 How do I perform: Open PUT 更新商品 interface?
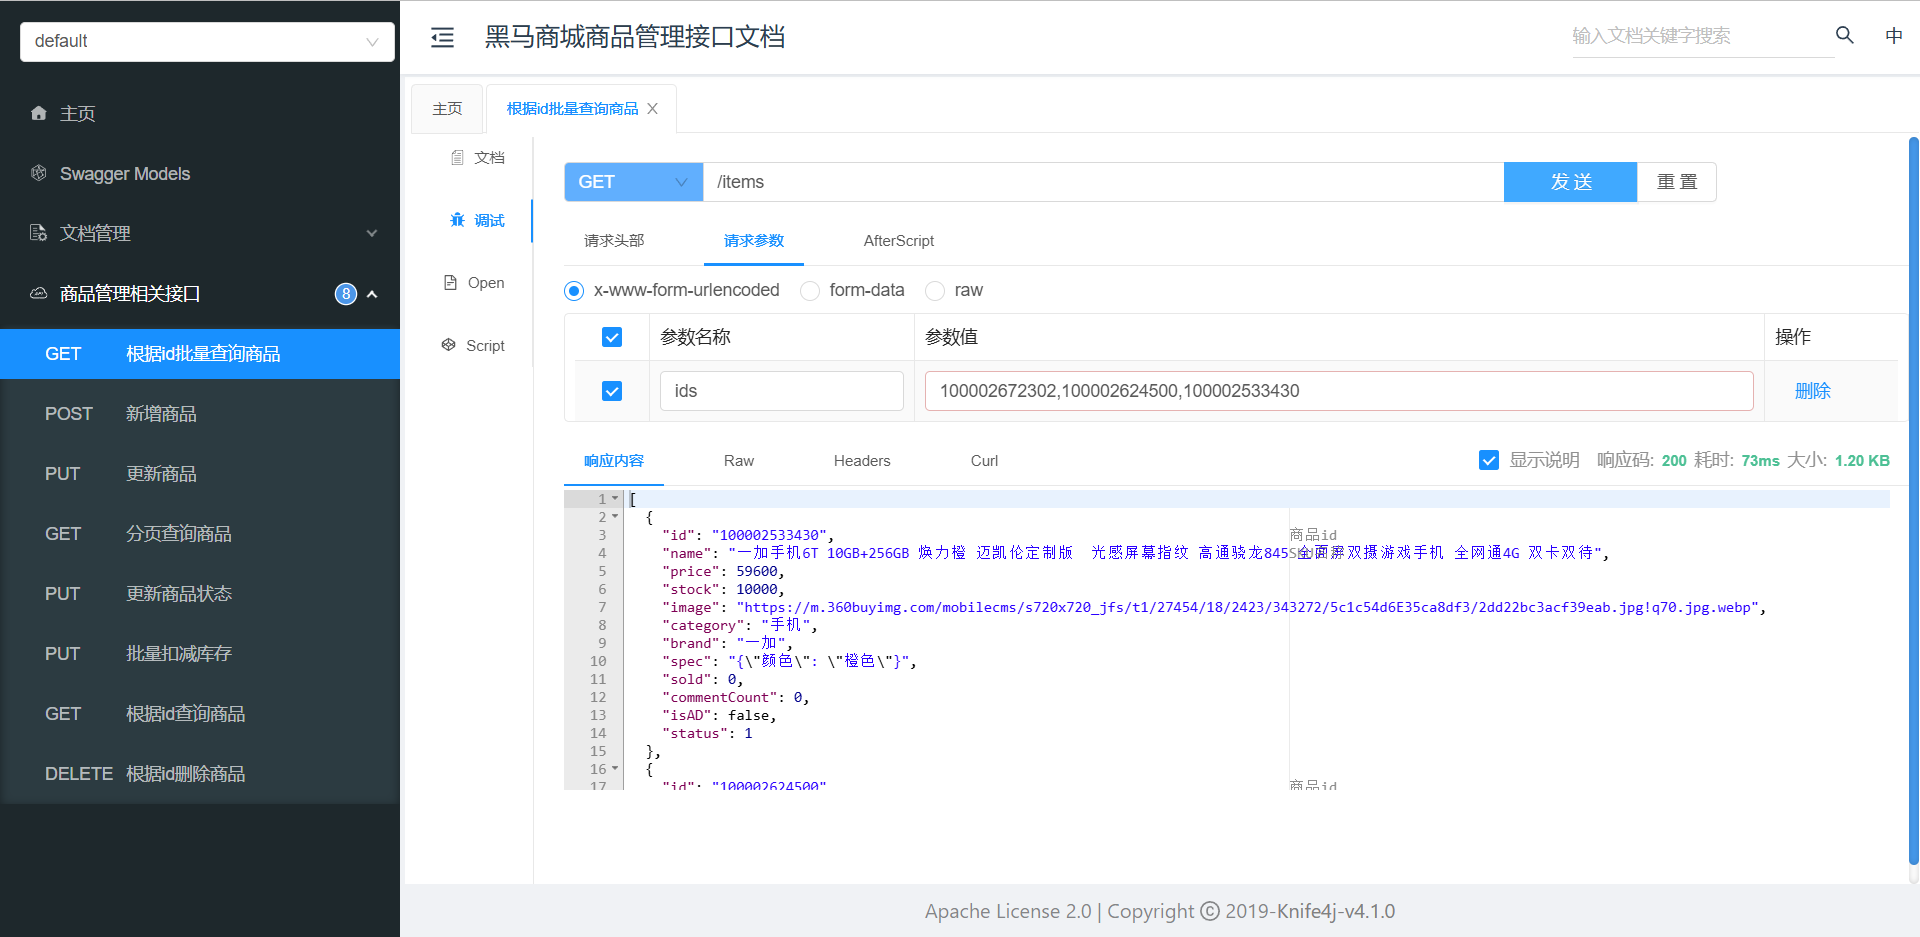pyautogui.click(x=200, y=474)
